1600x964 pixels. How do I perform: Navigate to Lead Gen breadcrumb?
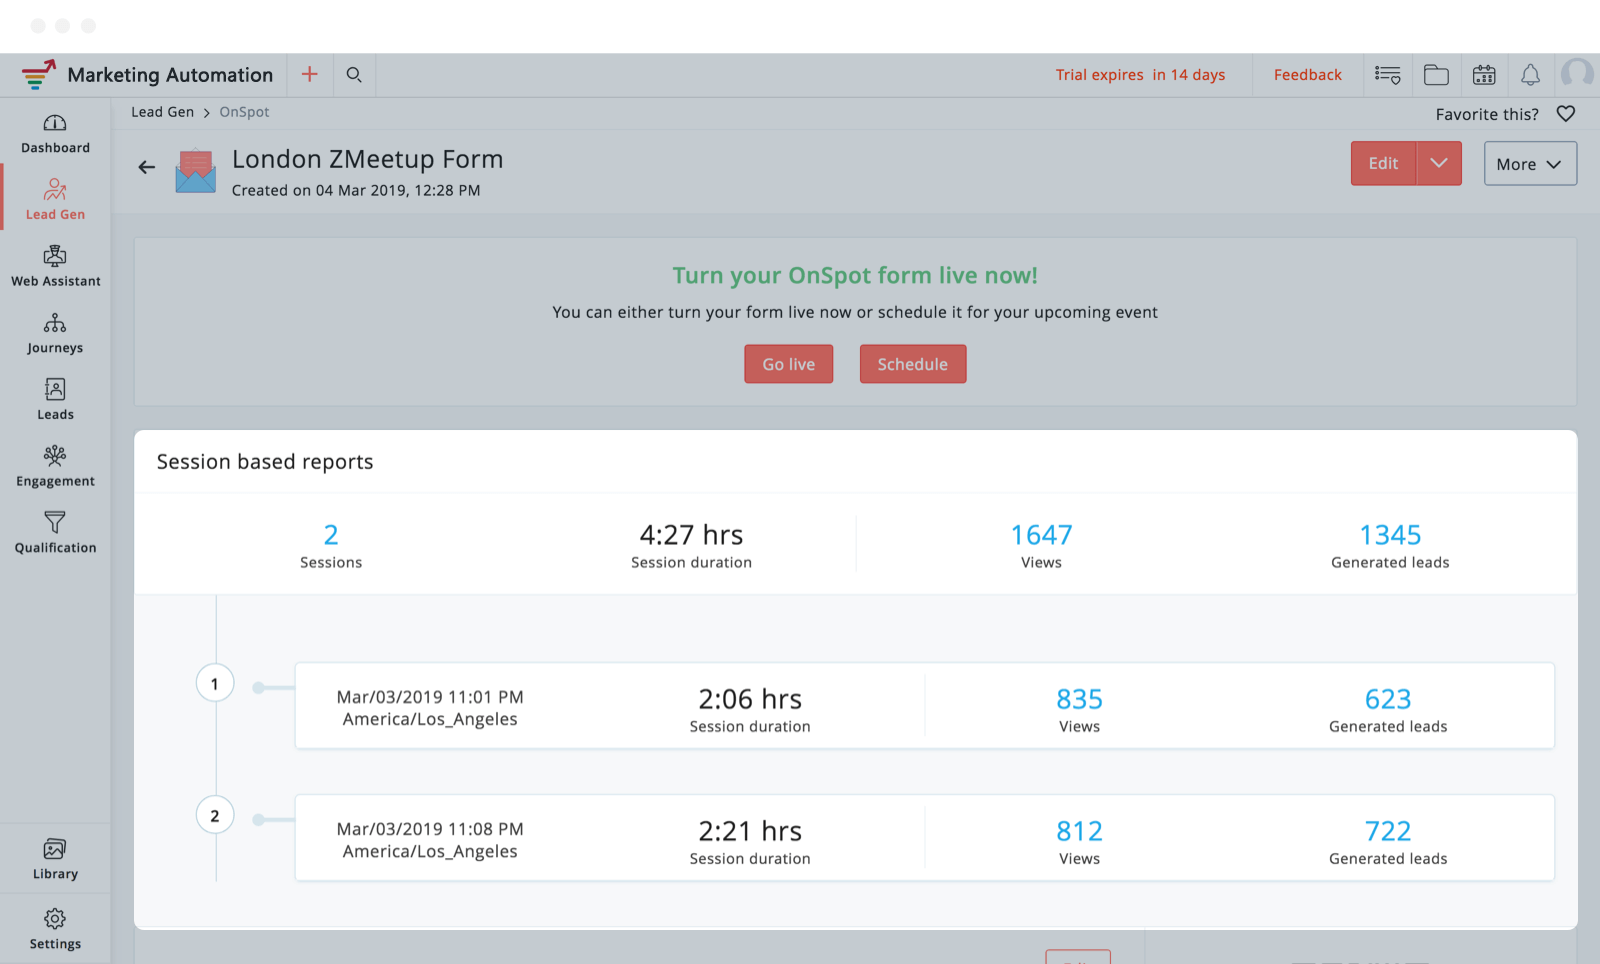tap(162, 112)
